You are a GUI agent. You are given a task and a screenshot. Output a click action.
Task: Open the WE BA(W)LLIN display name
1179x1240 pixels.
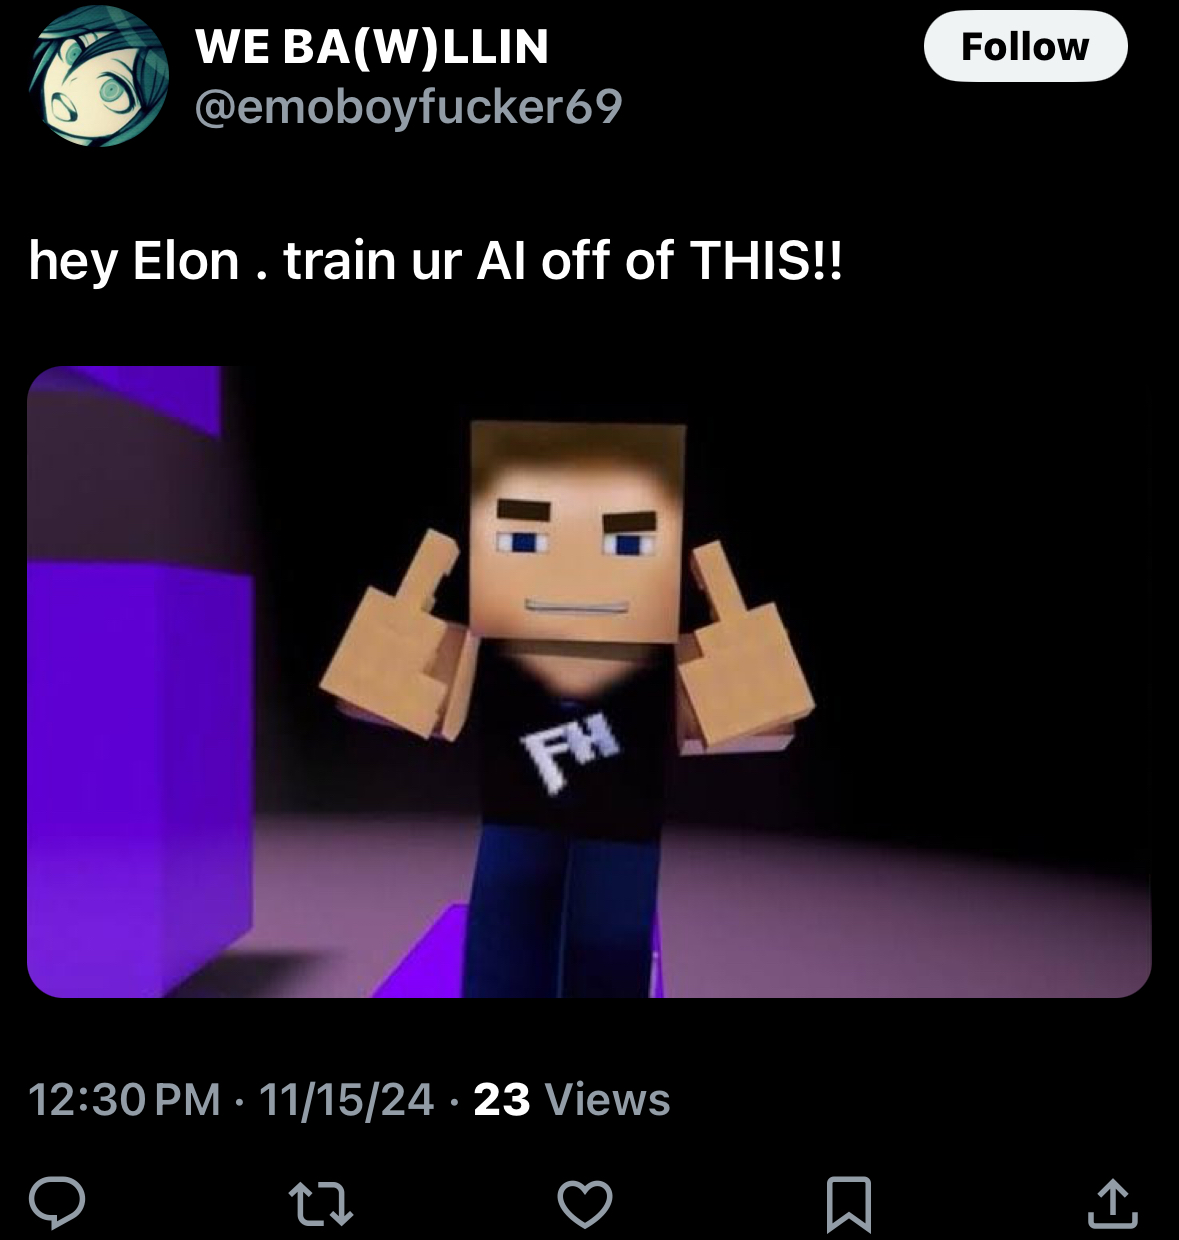pyautogui.click(x=372, y=46)
